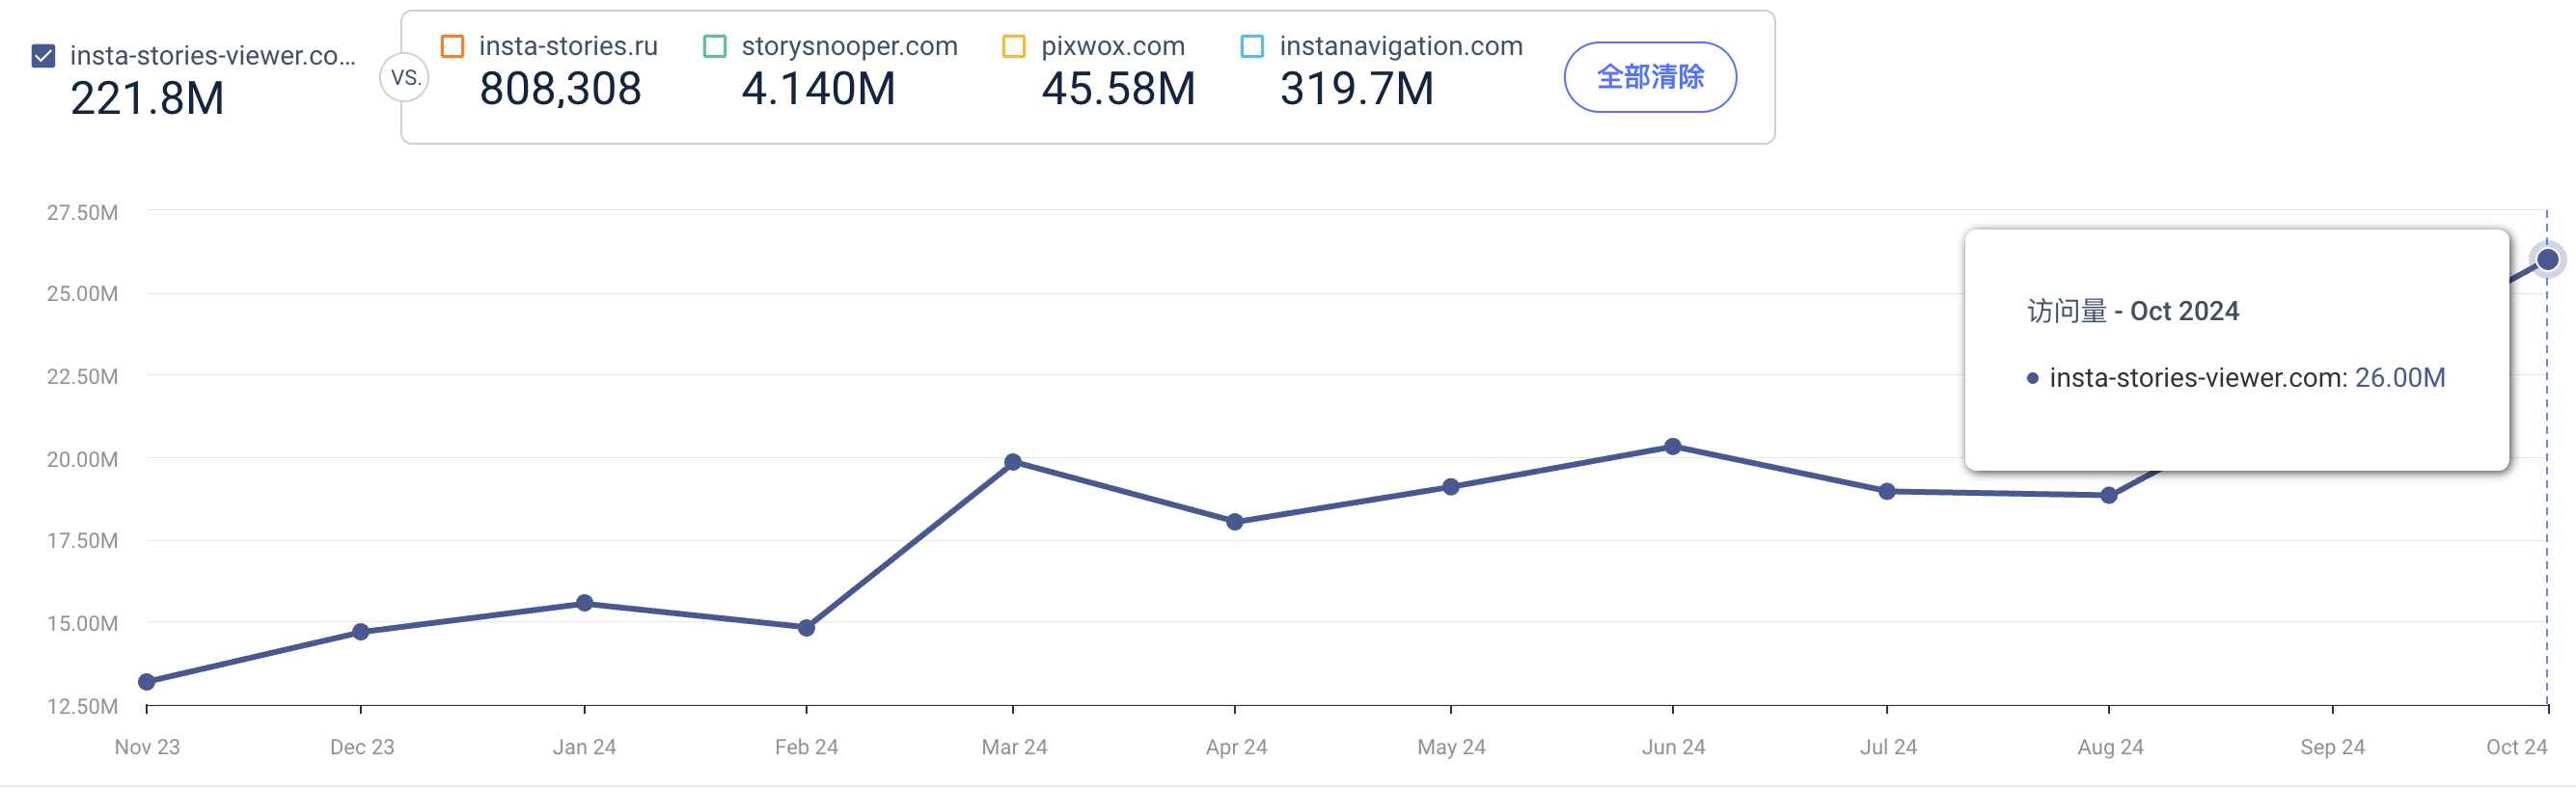Click the 12.50M y-axis label
The image size is (2576, 789).
[x=82, y=706]
